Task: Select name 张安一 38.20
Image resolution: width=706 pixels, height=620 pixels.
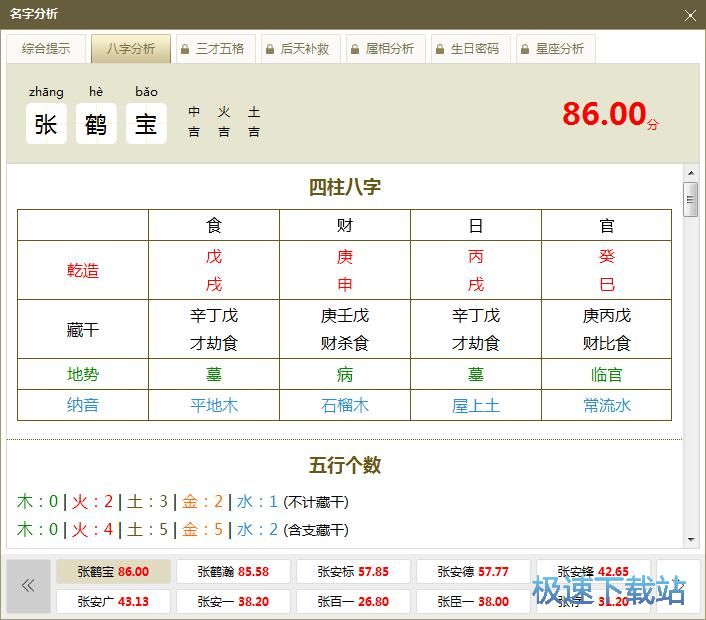Action: [x=233, y=601]
